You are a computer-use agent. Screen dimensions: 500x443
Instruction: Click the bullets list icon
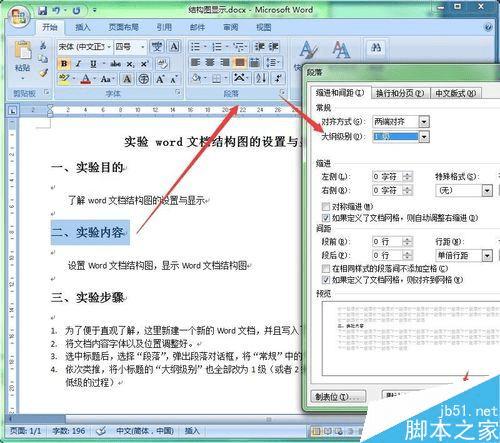(x=195, y=47)
